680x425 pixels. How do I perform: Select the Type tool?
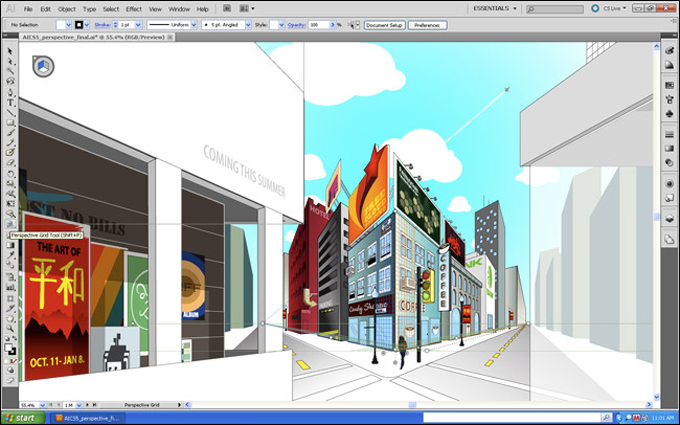10,103
